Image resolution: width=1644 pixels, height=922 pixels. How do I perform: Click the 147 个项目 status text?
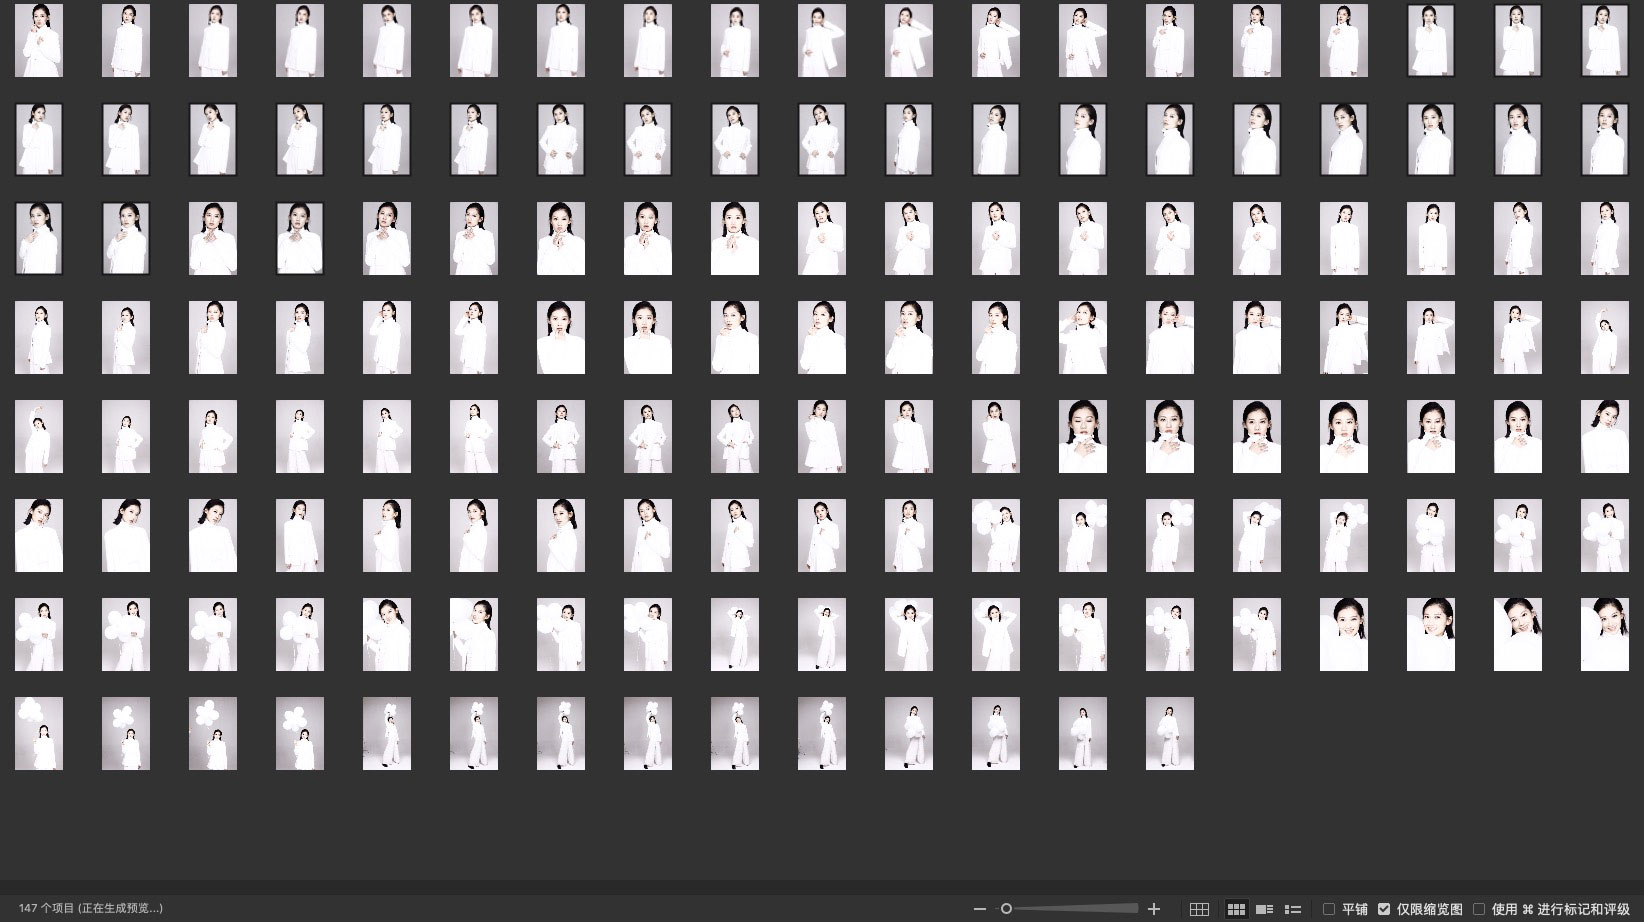91,908
